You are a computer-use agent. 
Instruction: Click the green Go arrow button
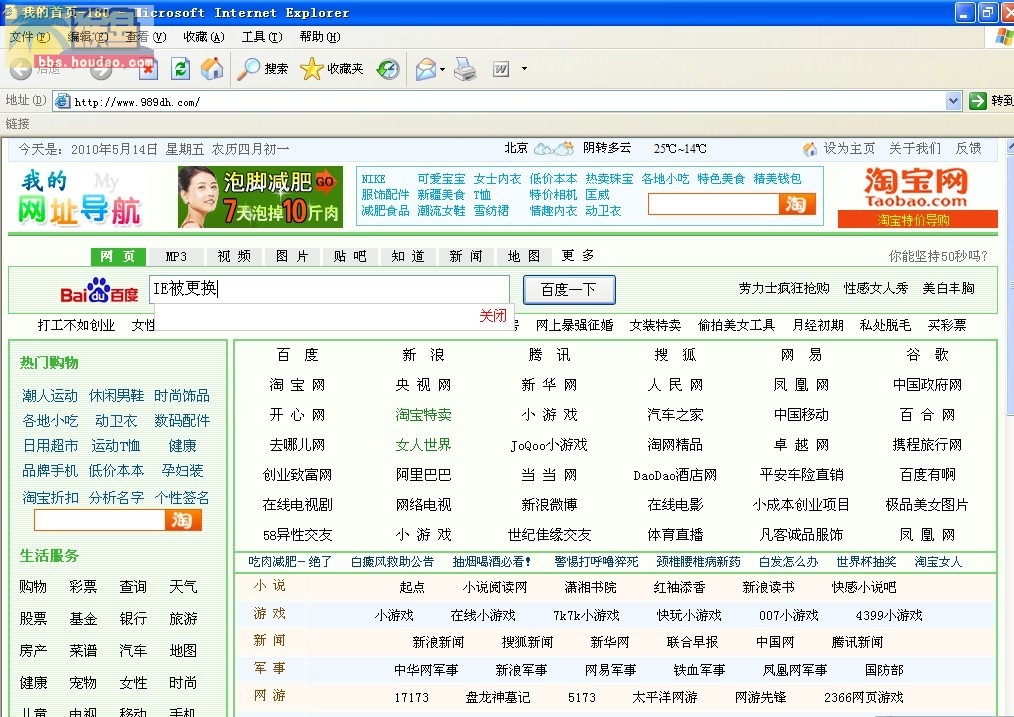click(977, 101)
